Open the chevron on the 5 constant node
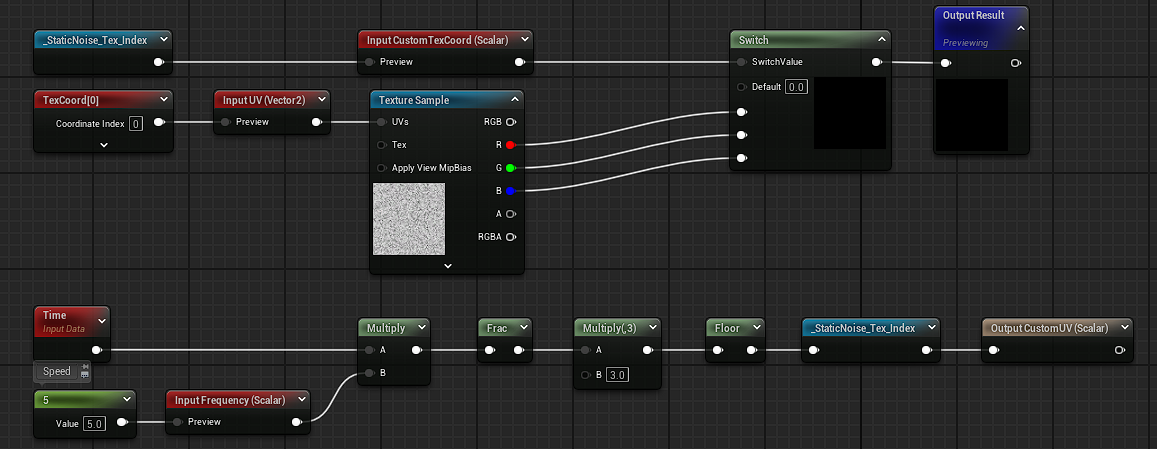The width and height of the screenshot is (1157, 449). [x=127, y=400]
